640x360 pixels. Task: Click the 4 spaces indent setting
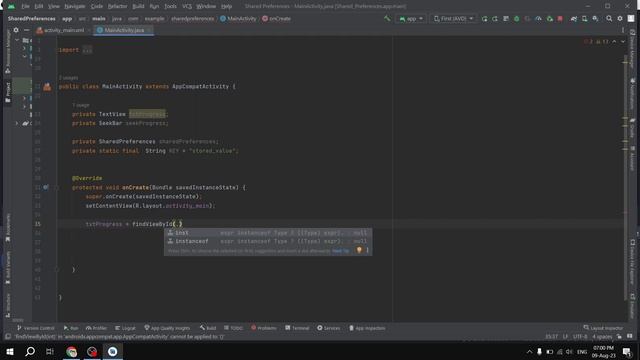(x=602, y=337)
